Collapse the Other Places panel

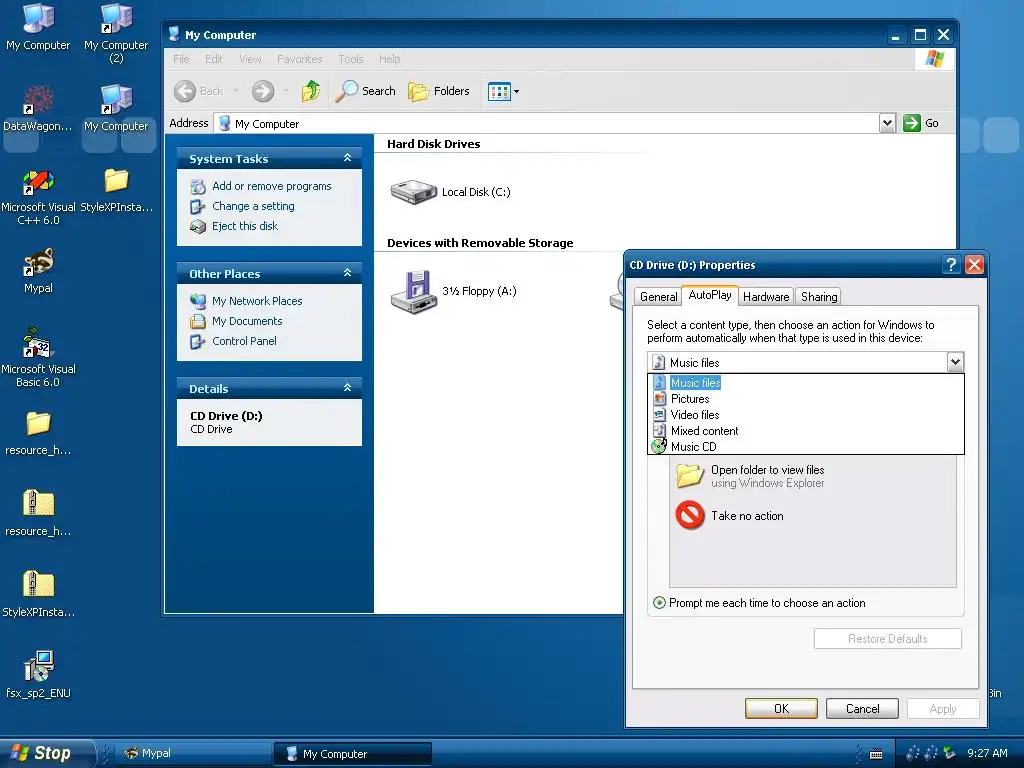[347, 273]
